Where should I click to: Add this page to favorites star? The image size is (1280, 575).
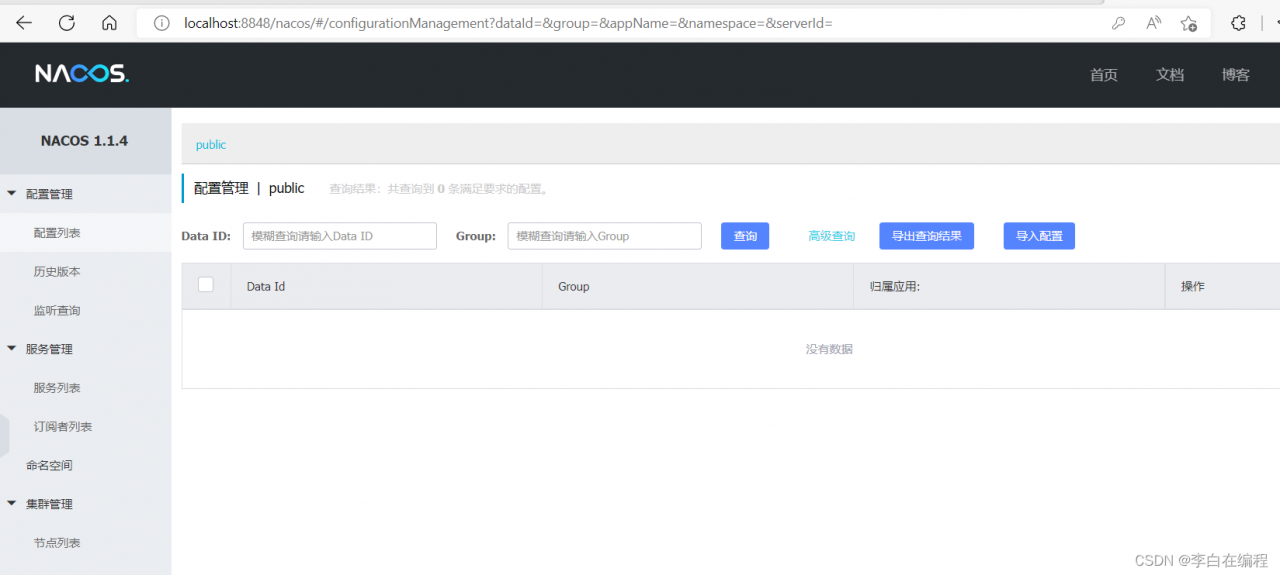click(x=1188, y=23)
